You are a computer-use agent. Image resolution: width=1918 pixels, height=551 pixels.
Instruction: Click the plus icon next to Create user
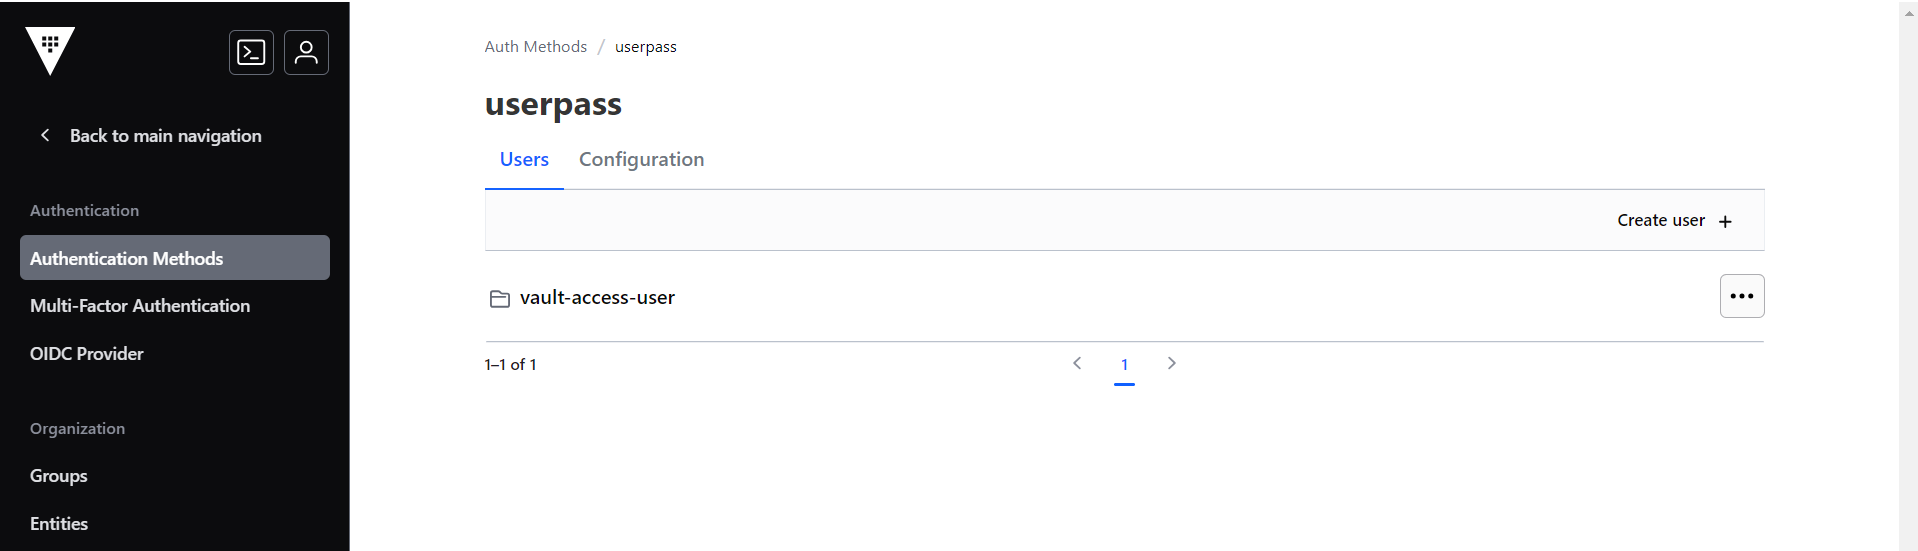pos(1725,221)
